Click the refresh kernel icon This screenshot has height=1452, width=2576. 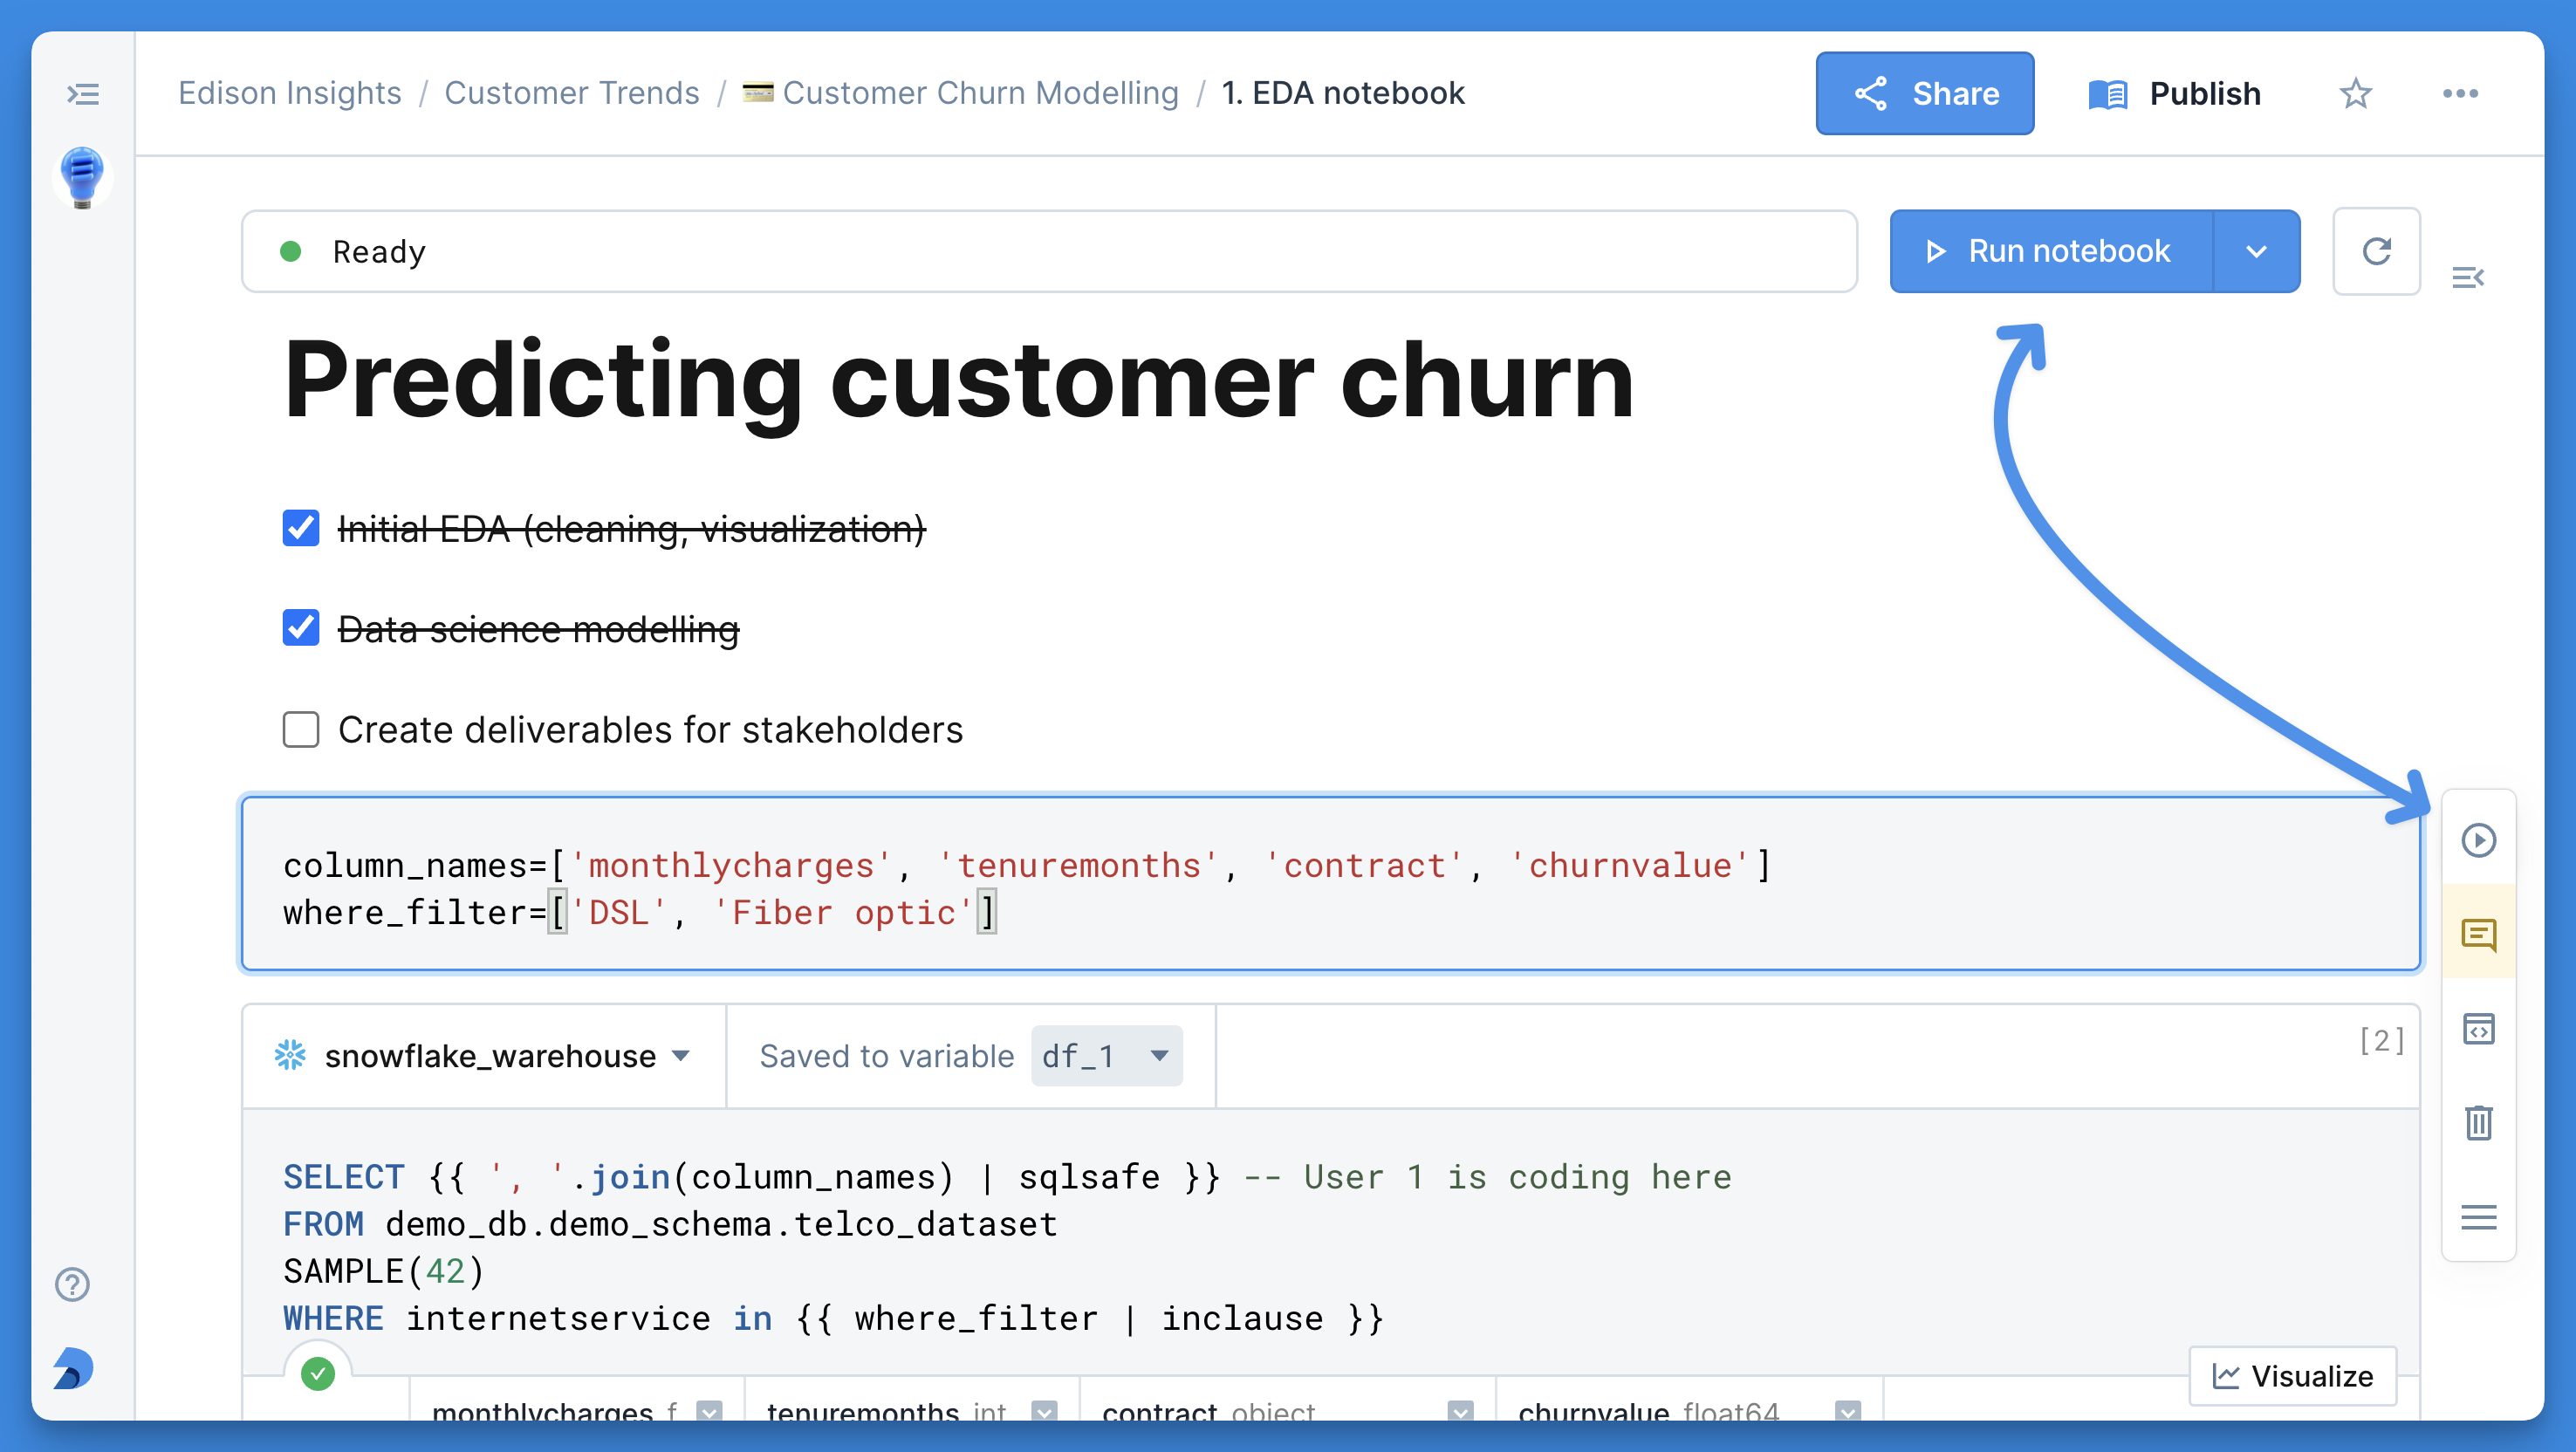click(x=2376, y=251)
